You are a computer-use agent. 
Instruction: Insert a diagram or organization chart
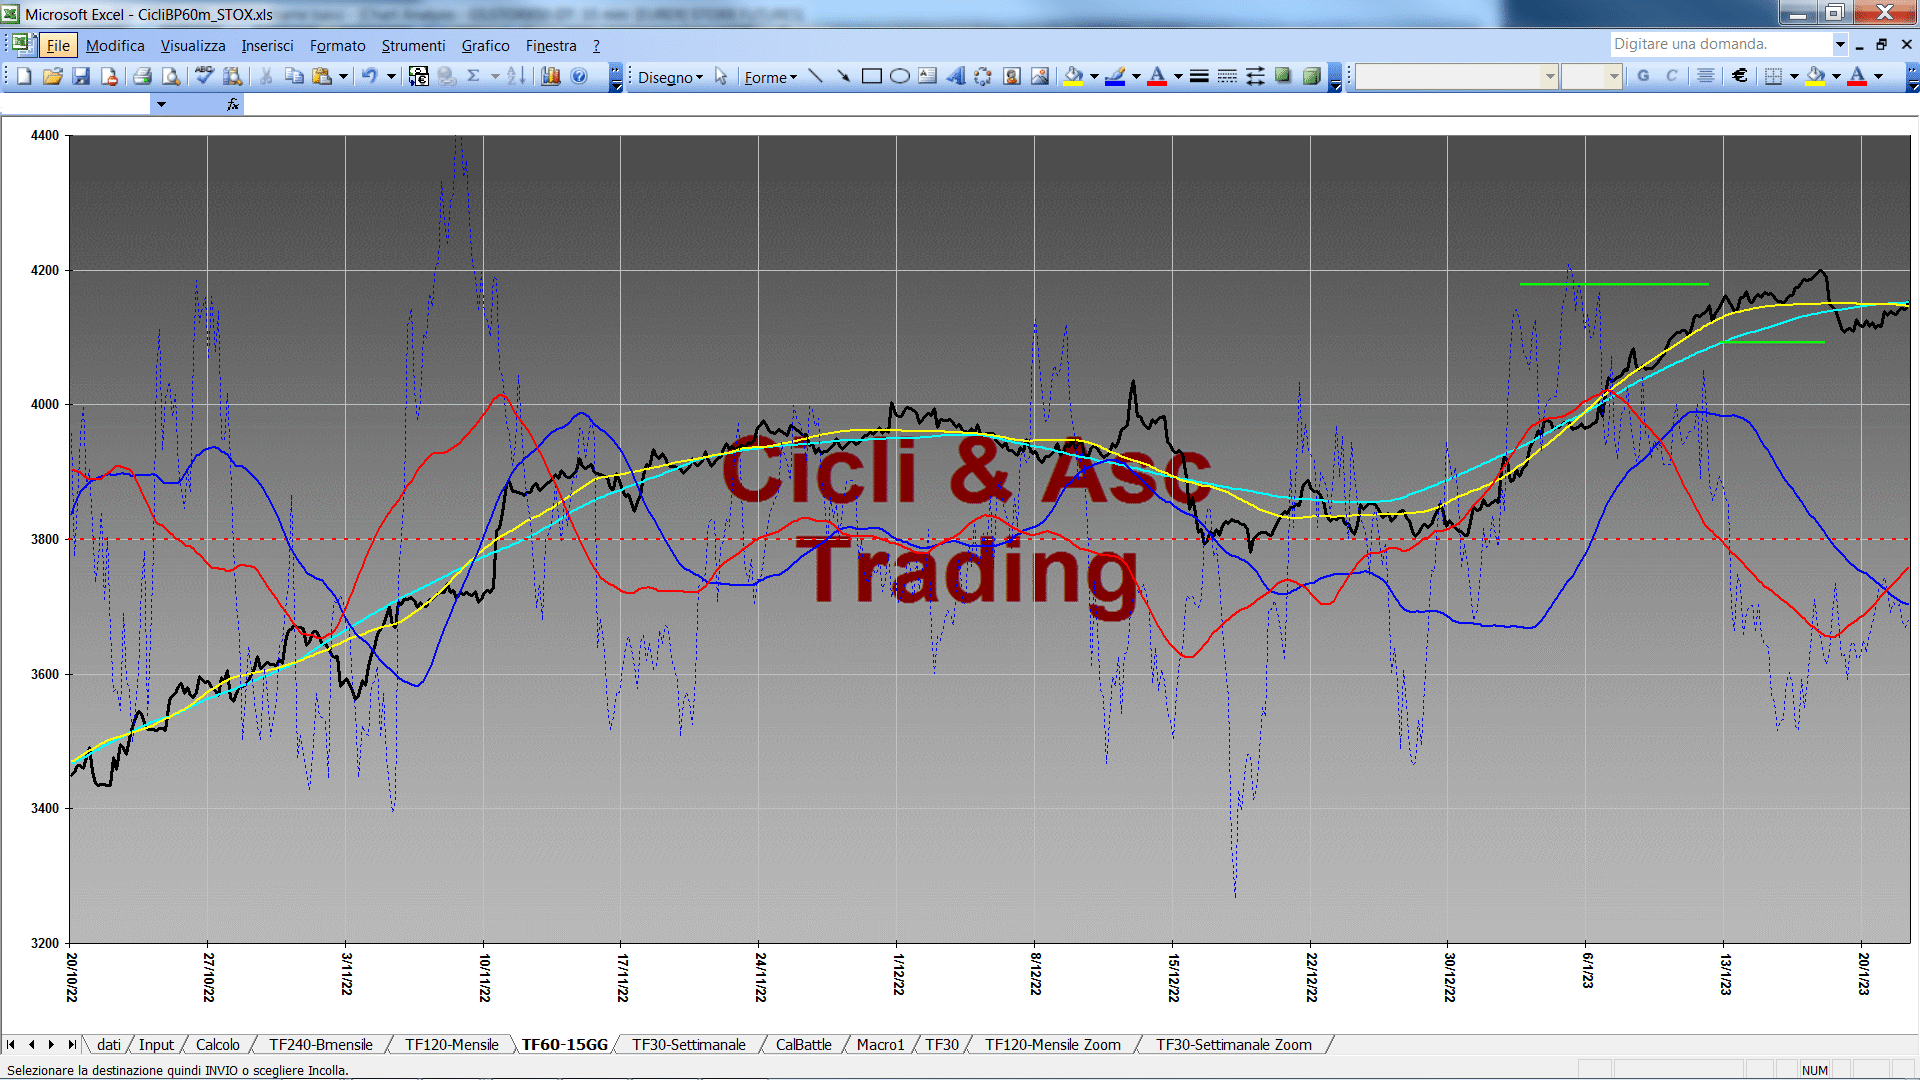(984, 77)
